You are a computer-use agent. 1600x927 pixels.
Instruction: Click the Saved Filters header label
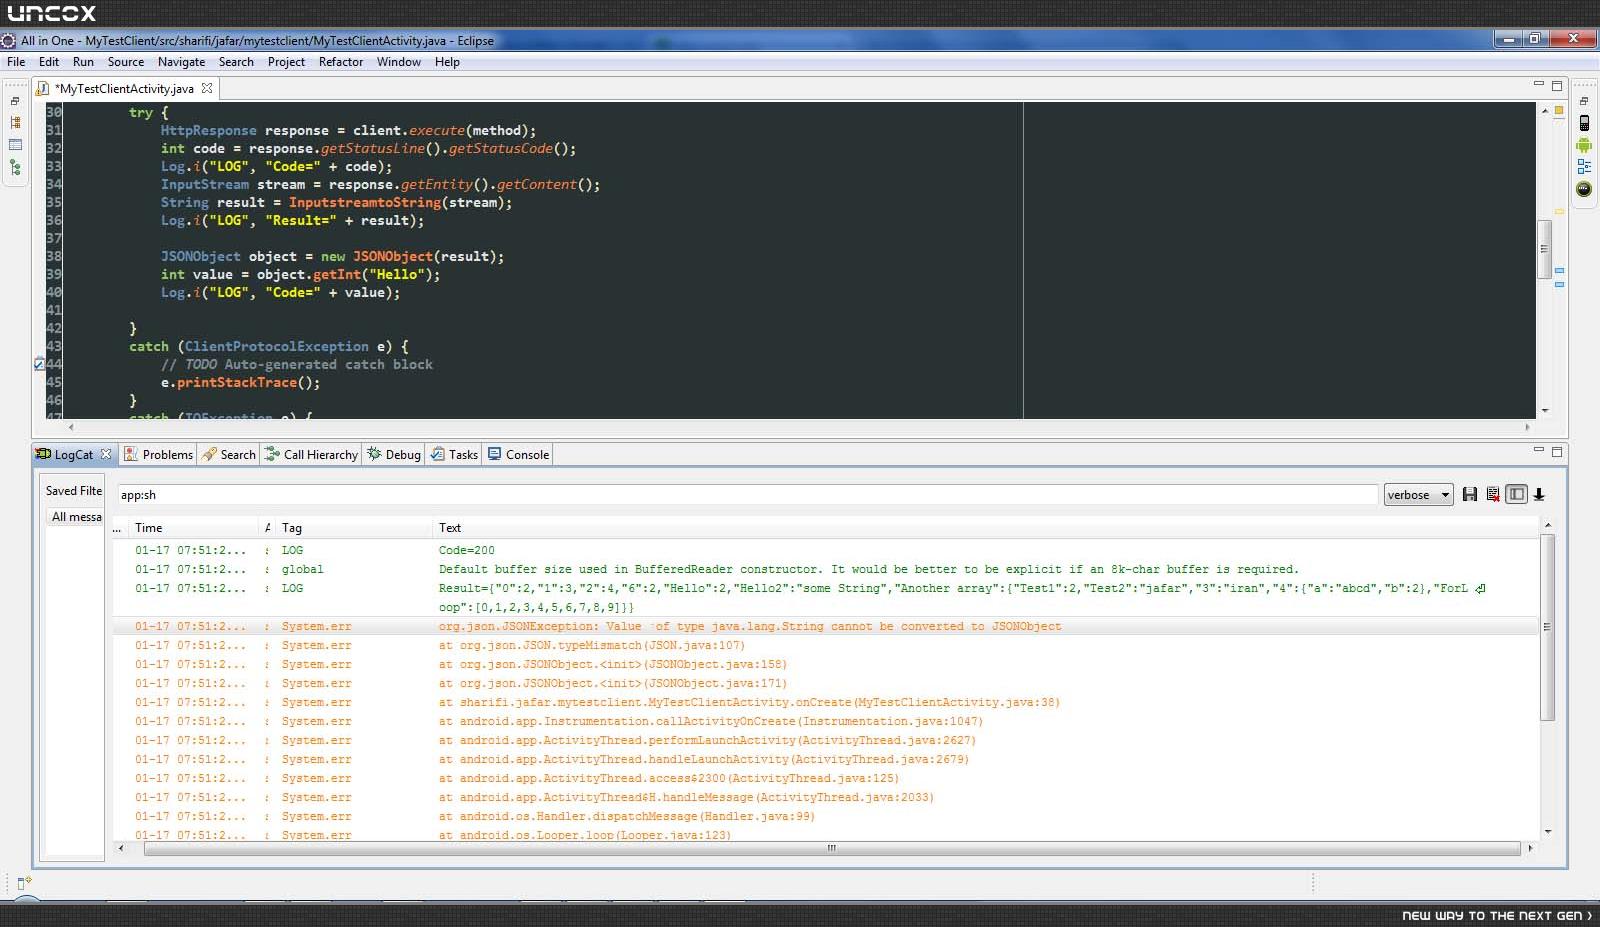[74, 491]
